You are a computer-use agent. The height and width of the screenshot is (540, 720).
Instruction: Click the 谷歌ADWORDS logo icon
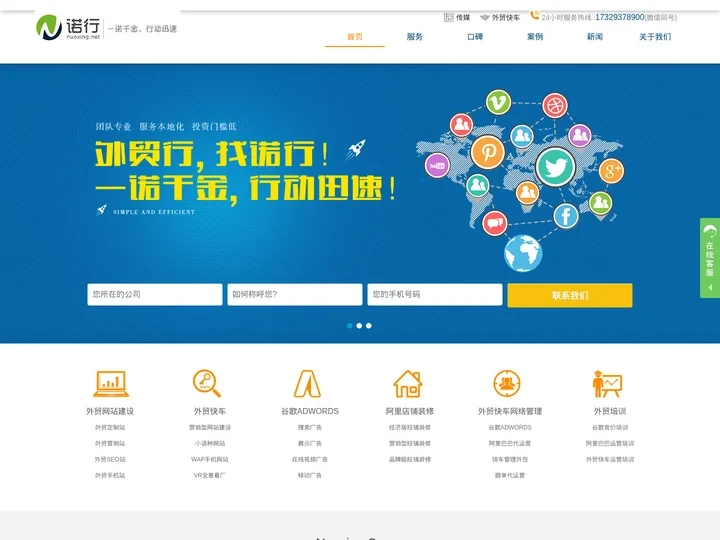click(x=307, y=383)
